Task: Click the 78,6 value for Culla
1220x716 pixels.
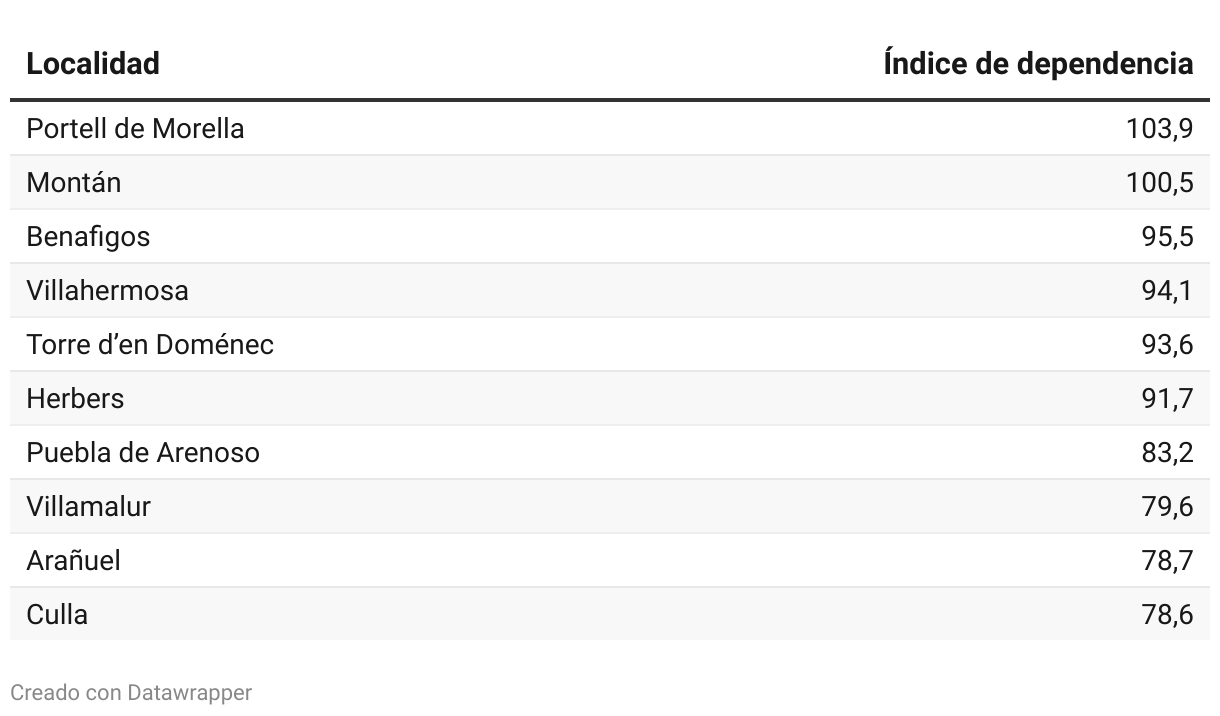Action: coord(1167,615)
